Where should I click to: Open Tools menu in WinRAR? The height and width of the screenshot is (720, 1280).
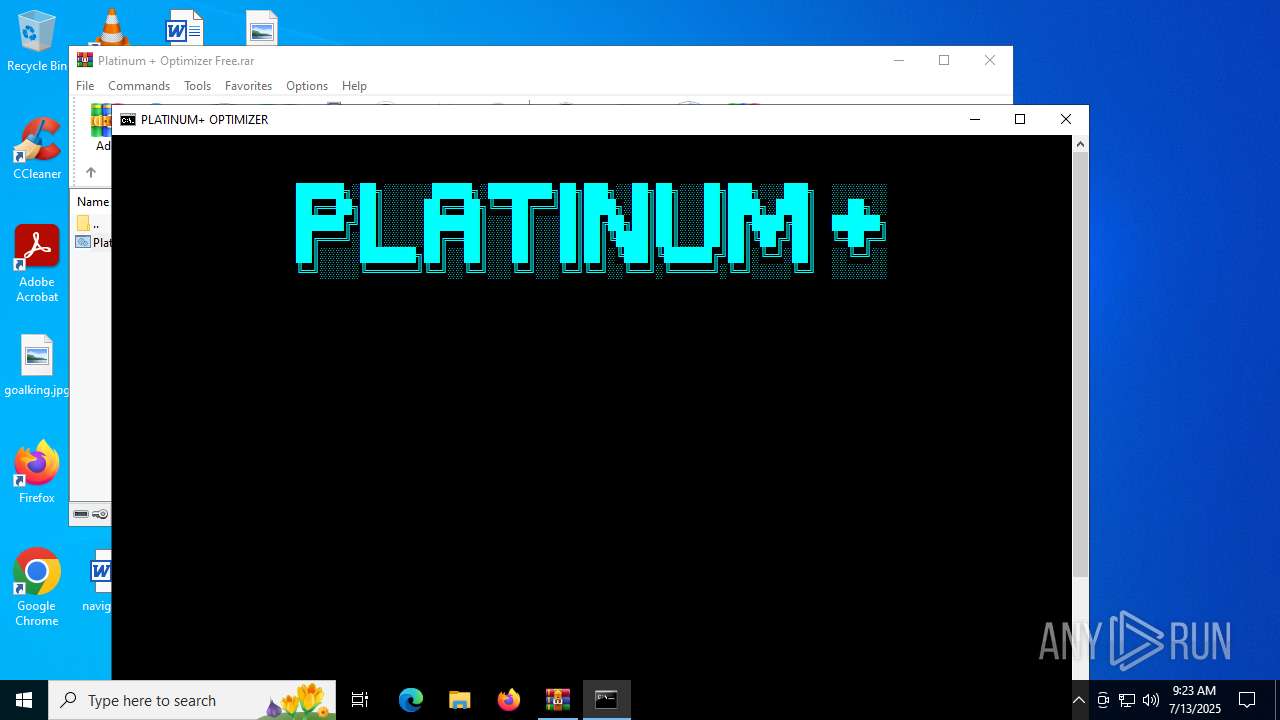click(197, 86)
